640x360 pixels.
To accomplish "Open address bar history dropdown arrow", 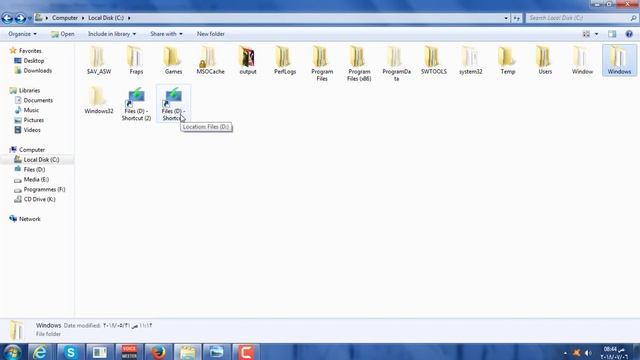I will coord(506,18).
